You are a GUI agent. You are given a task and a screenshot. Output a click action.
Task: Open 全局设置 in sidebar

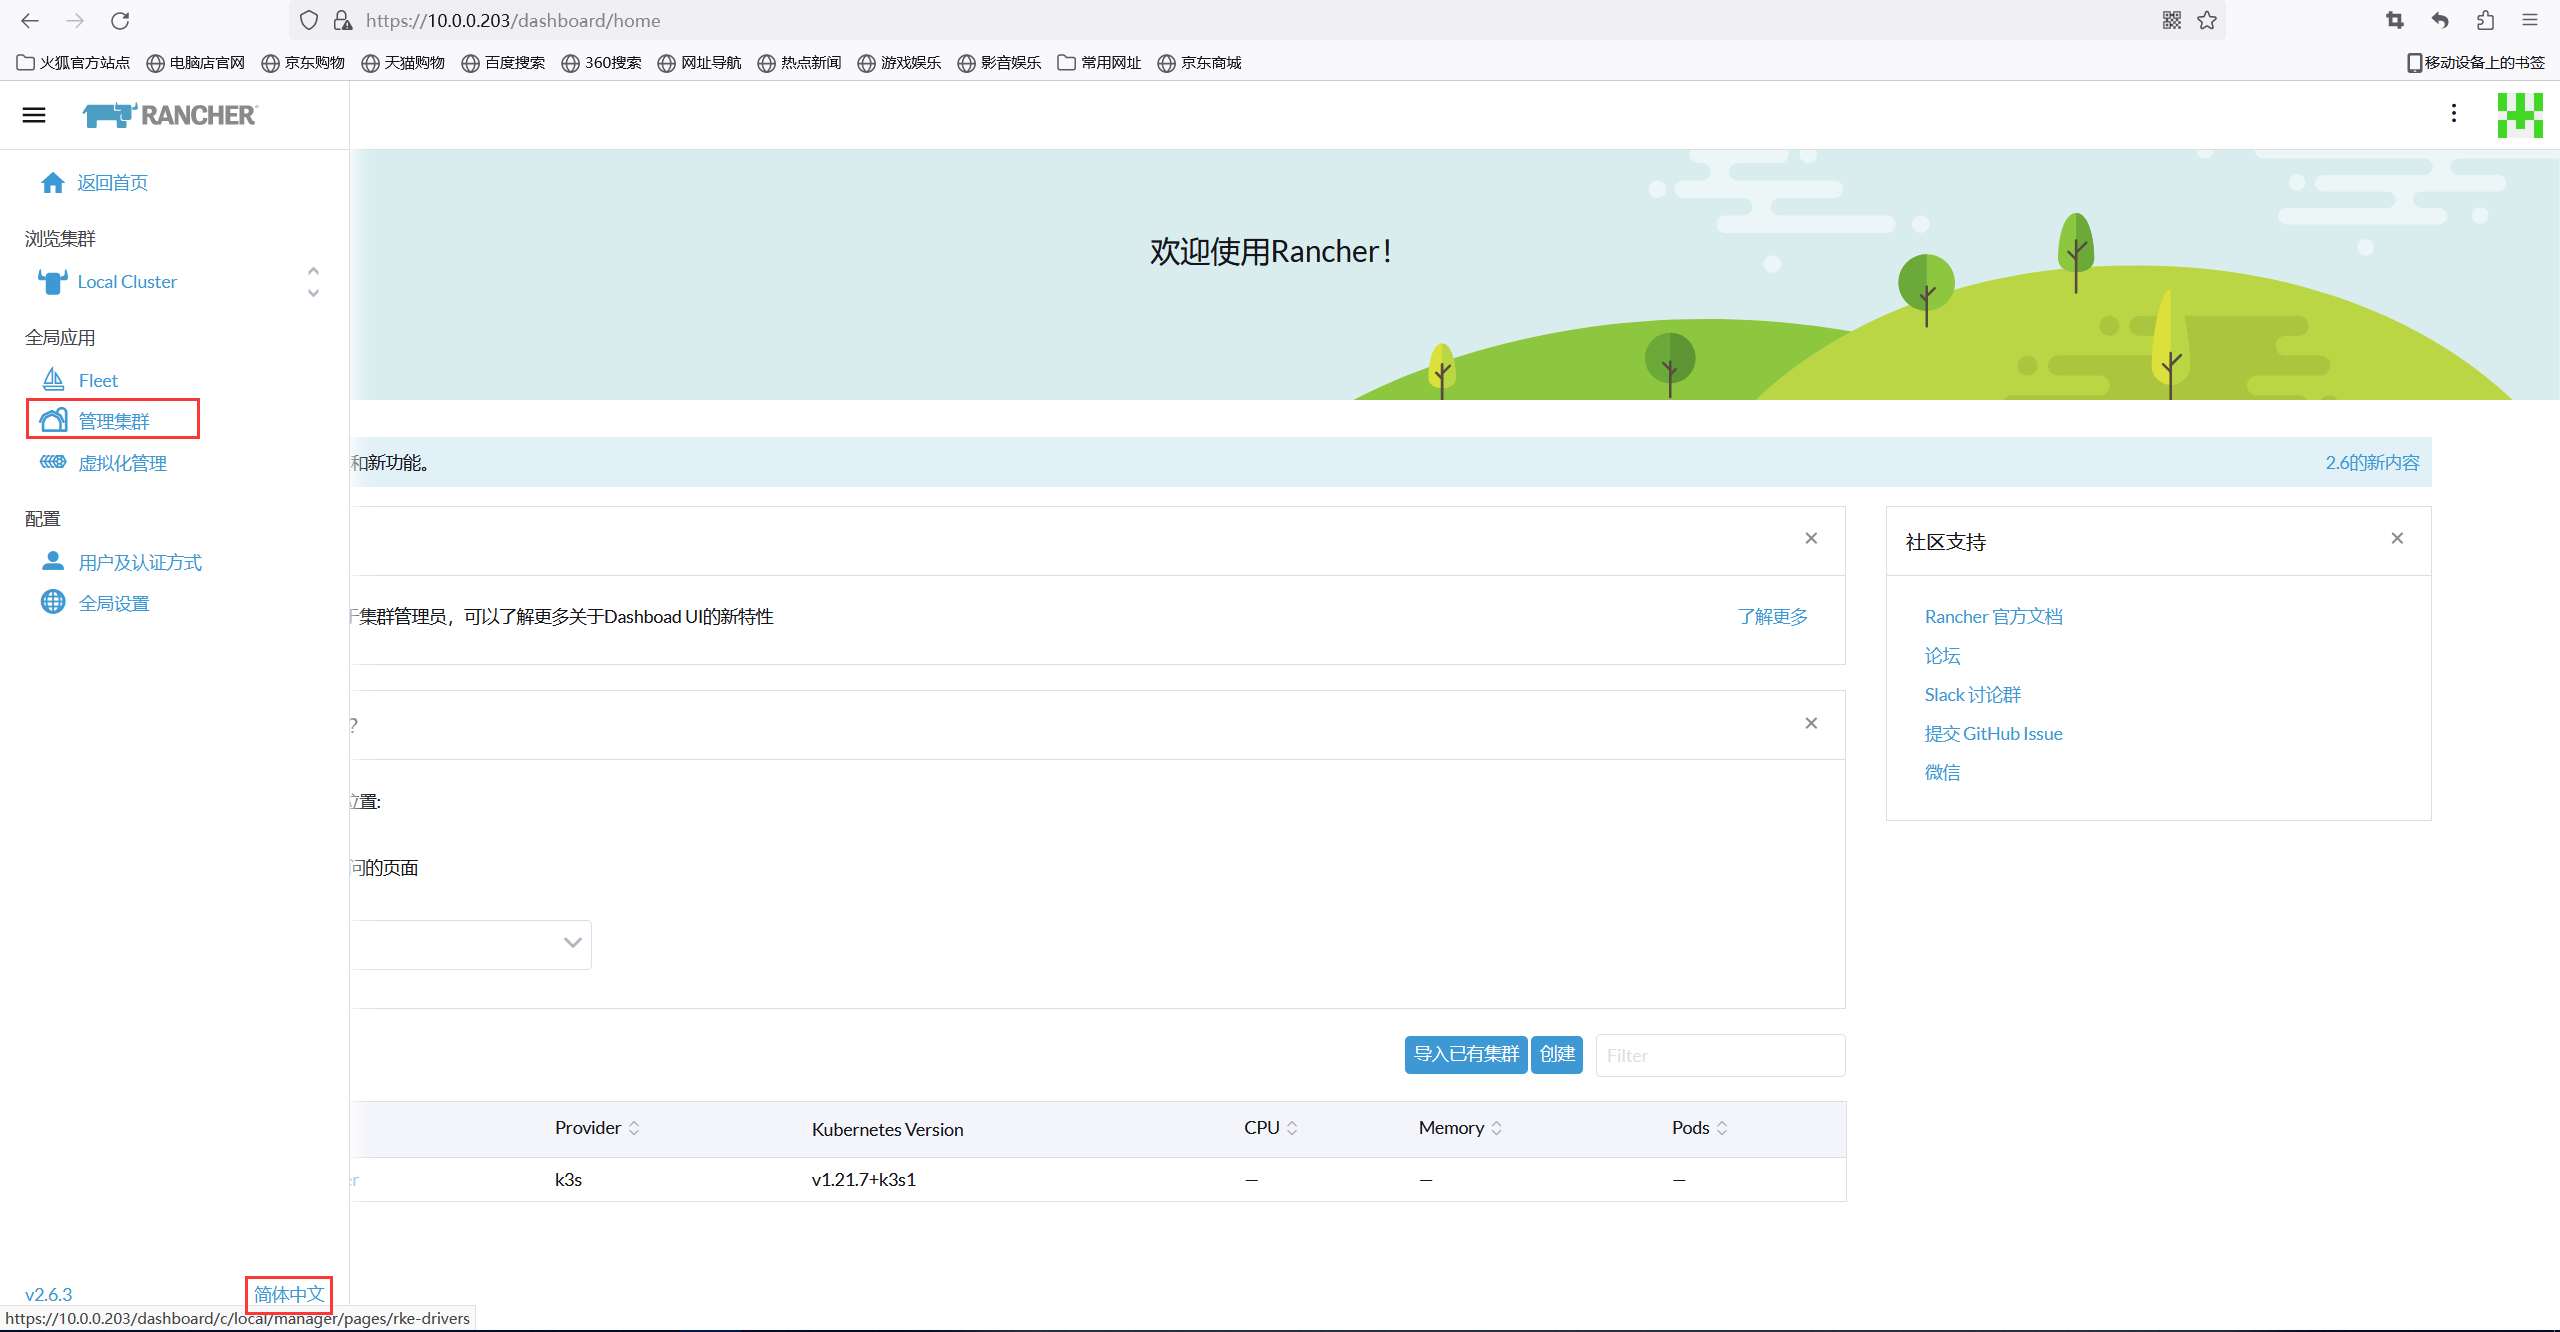point(114,603)
